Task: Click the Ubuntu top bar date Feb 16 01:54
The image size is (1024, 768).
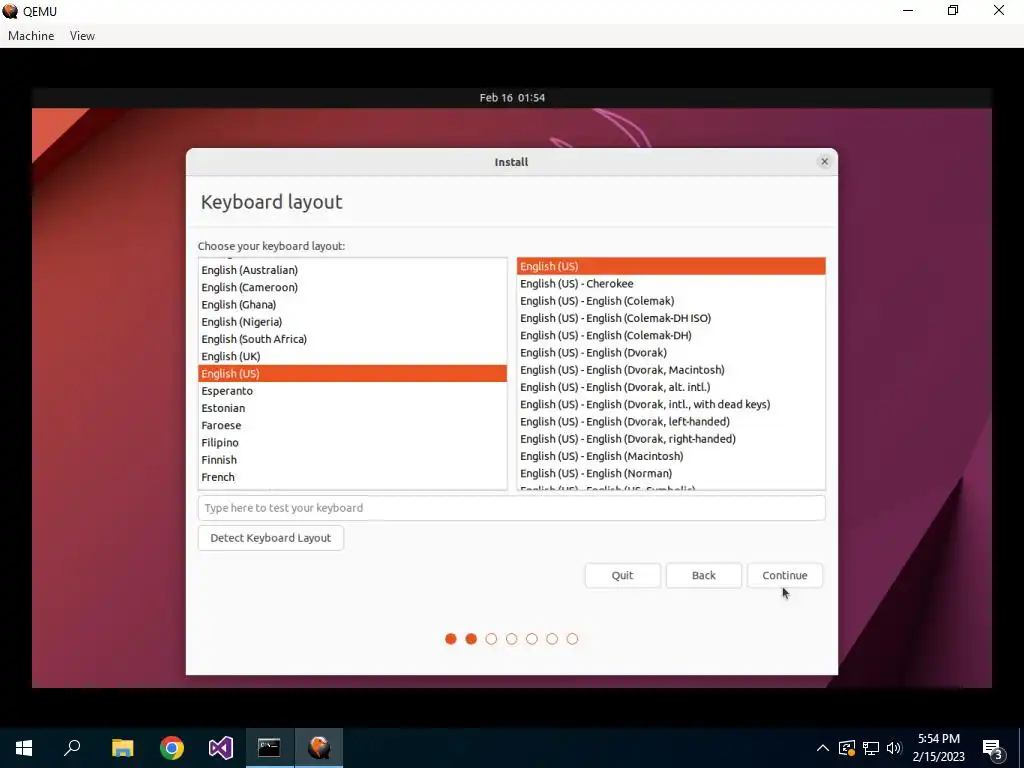Action: click(x=512, y=98)
